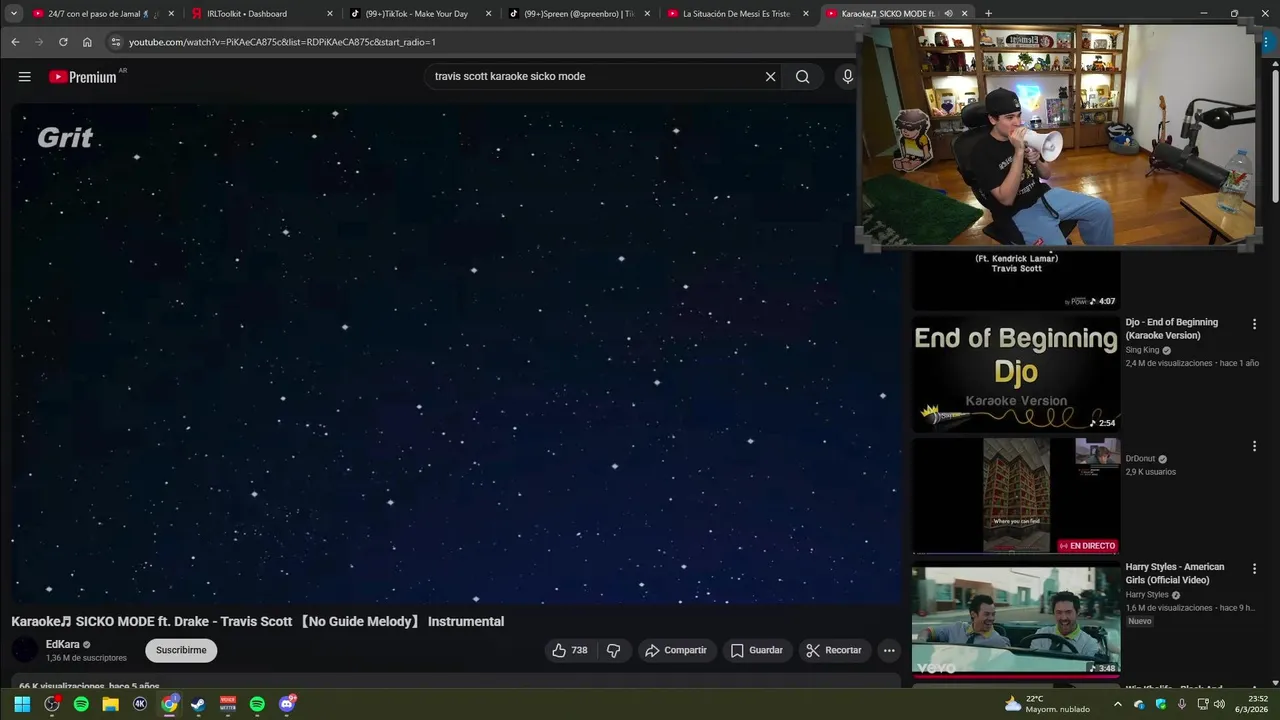This screenshot has height=720, width=1280.
Task: Open a new Chrome tab
Action: pos(988,14)
